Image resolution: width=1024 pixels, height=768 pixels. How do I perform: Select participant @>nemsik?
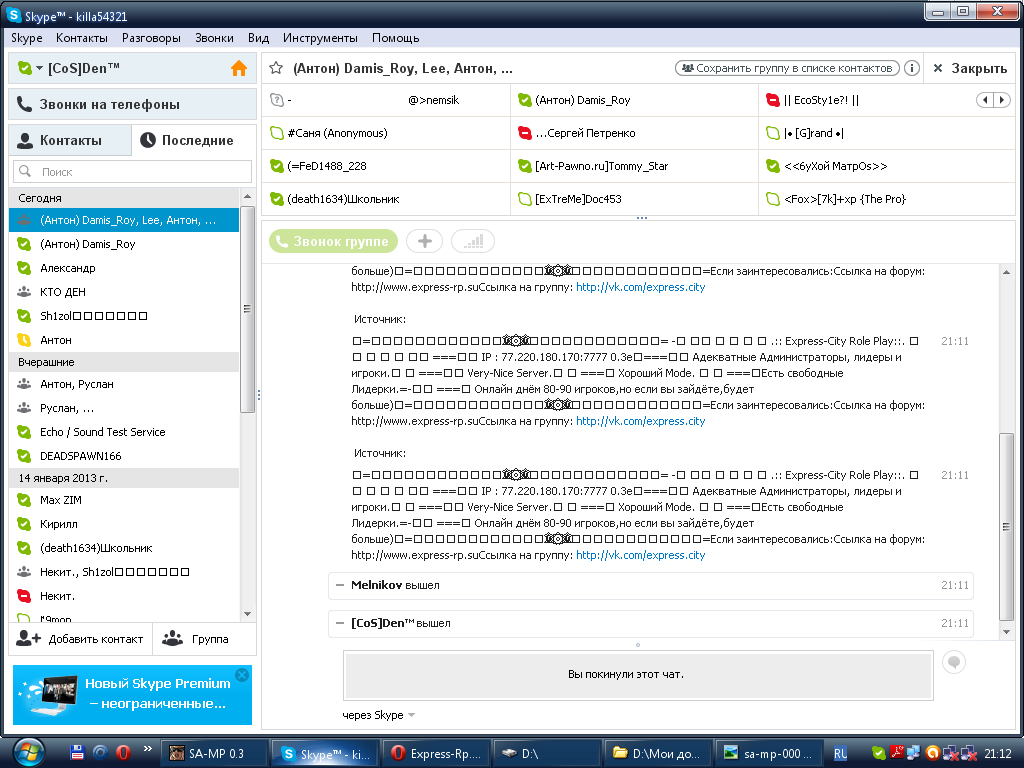(434, 100)
